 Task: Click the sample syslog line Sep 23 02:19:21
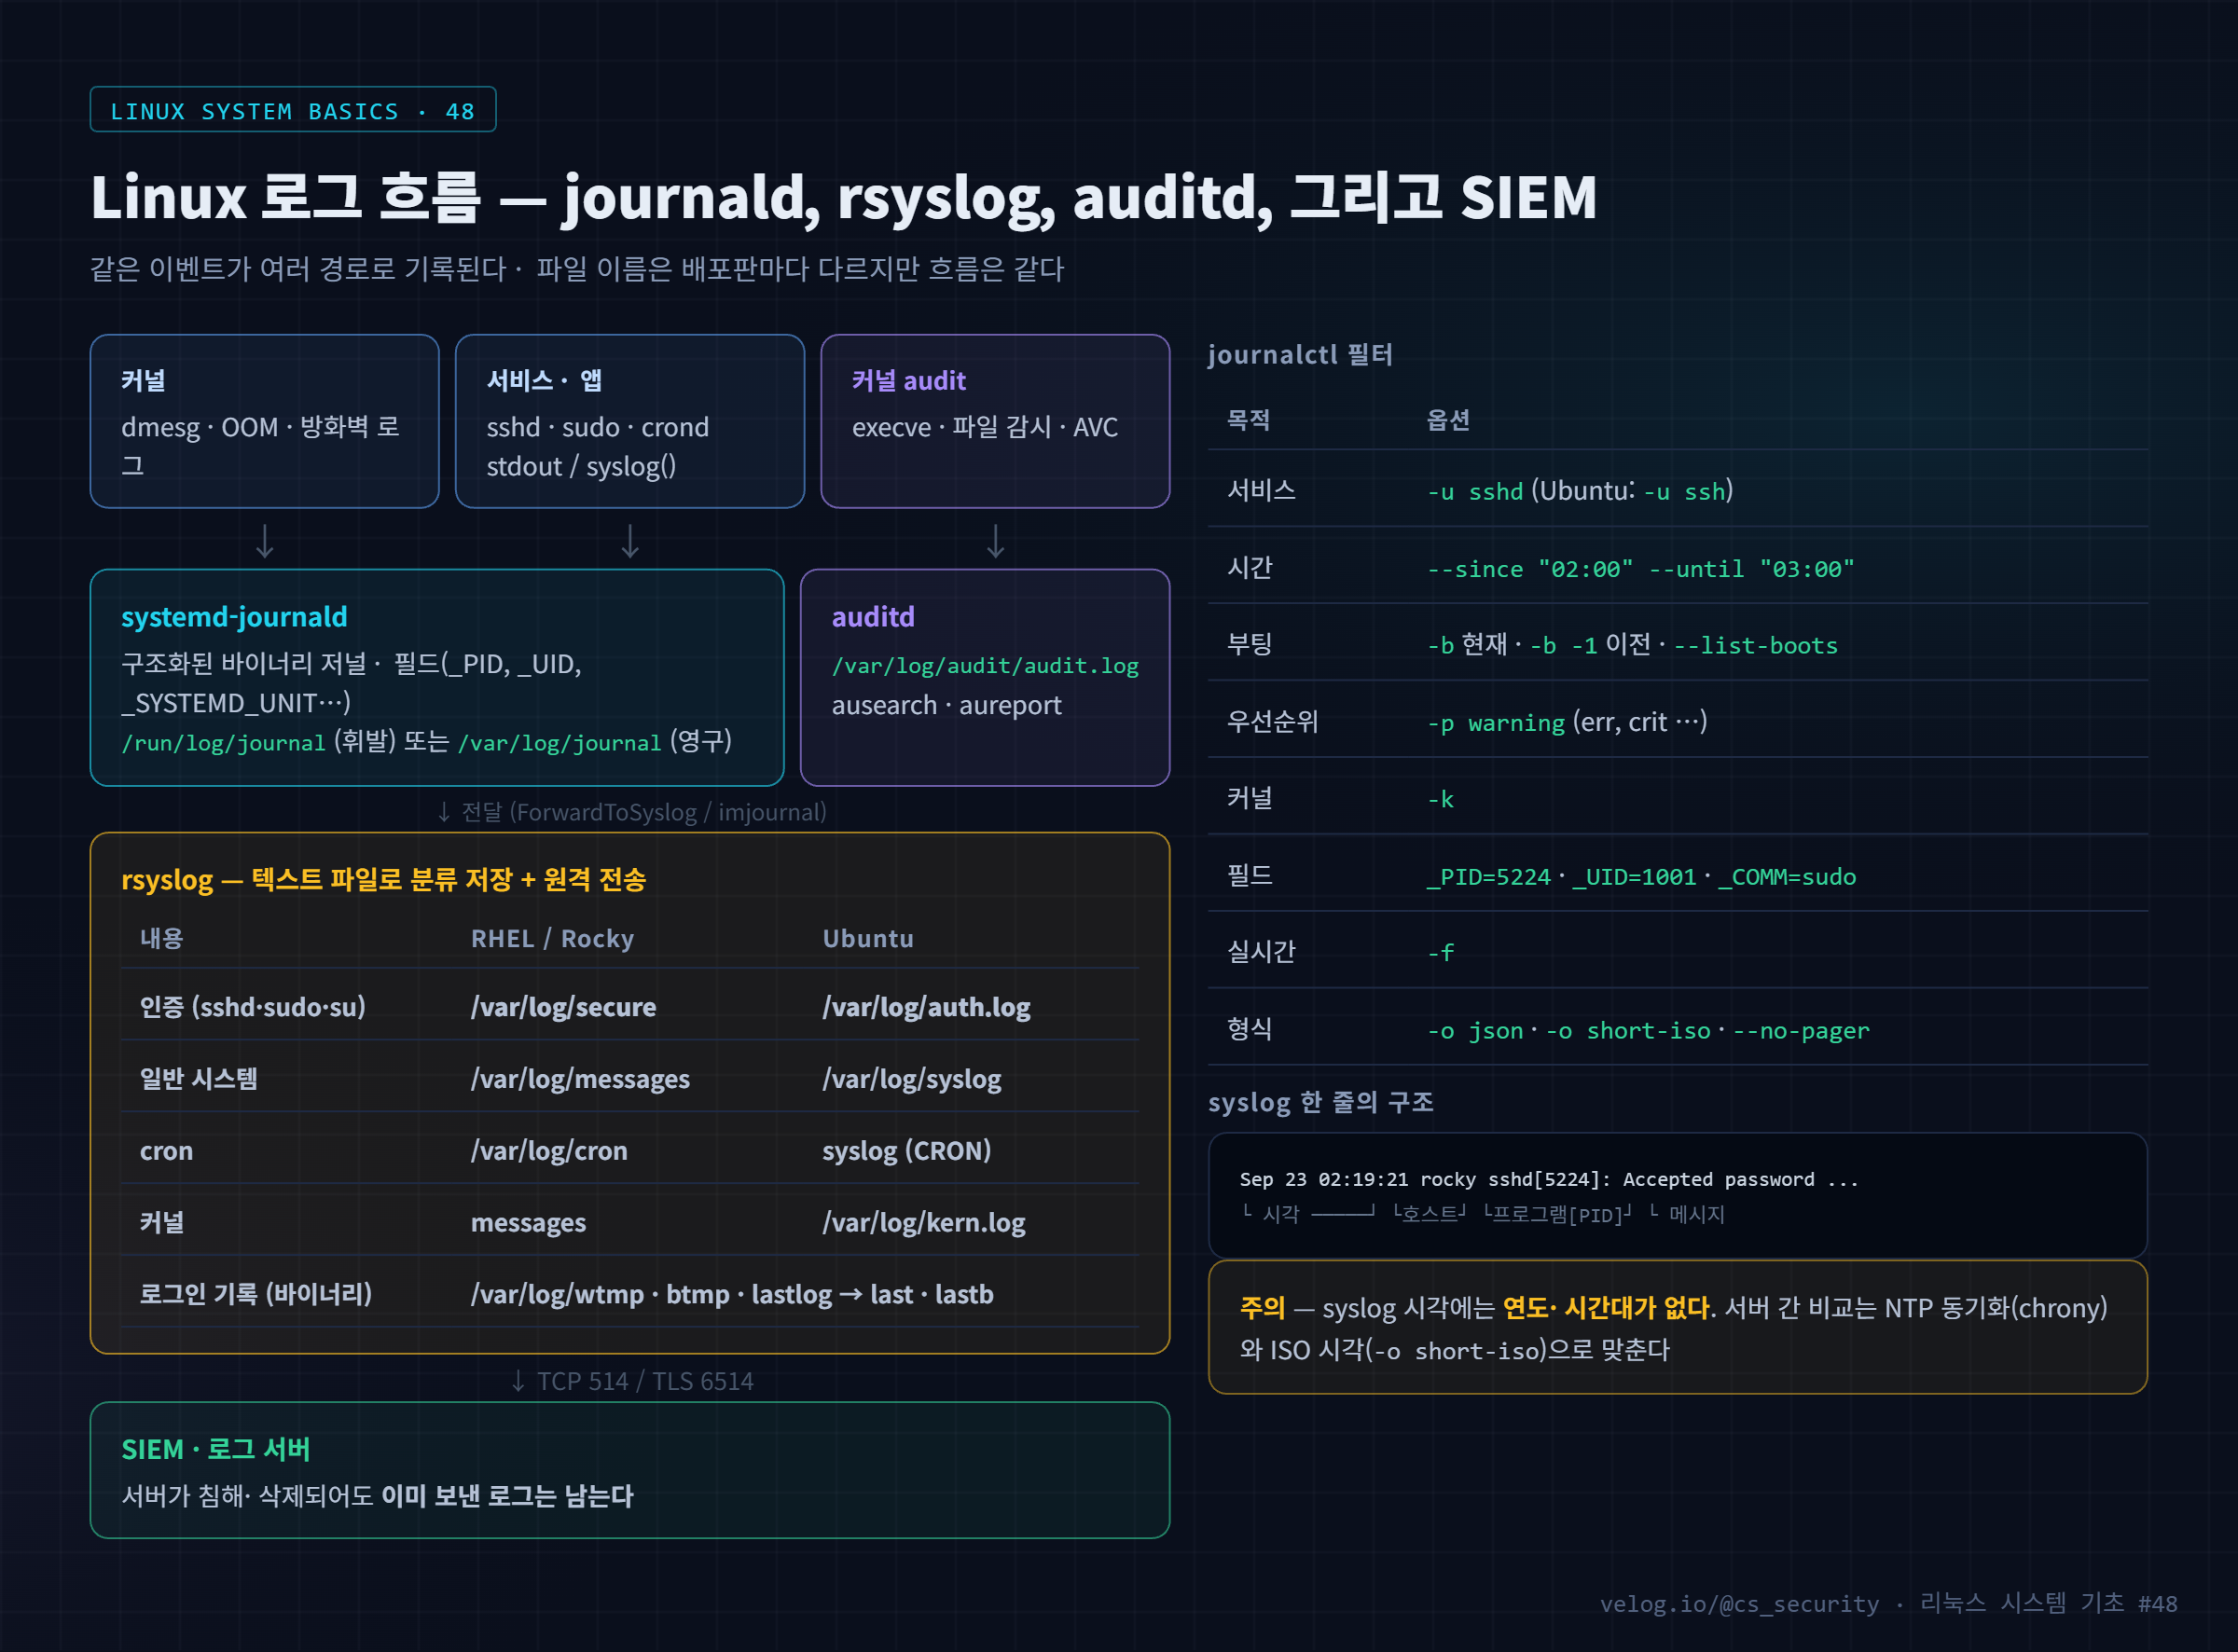[x=1549, y=1179]
